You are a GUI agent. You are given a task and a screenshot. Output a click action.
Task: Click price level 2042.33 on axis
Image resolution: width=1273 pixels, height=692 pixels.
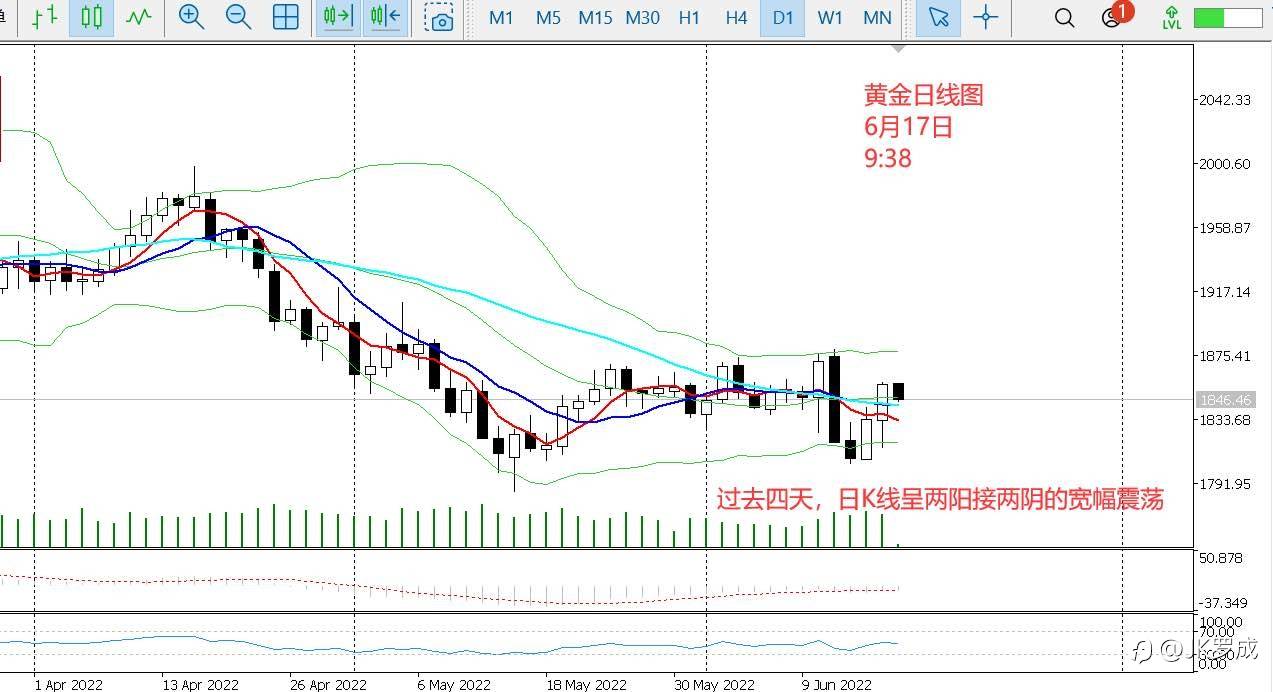[1225, 100]
